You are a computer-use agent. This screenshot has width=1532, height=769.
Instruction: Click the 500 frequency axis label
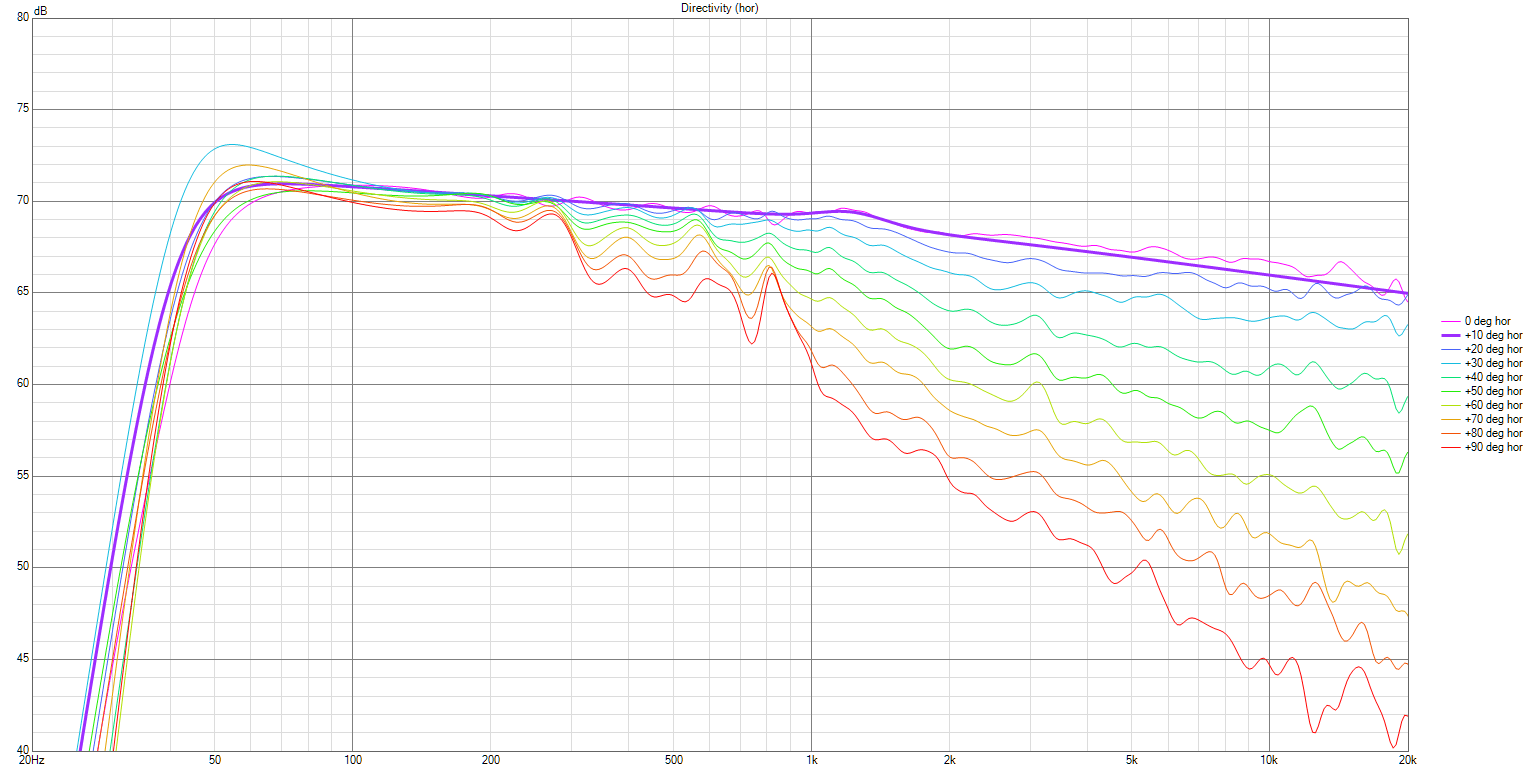click(x=673, y=761)
